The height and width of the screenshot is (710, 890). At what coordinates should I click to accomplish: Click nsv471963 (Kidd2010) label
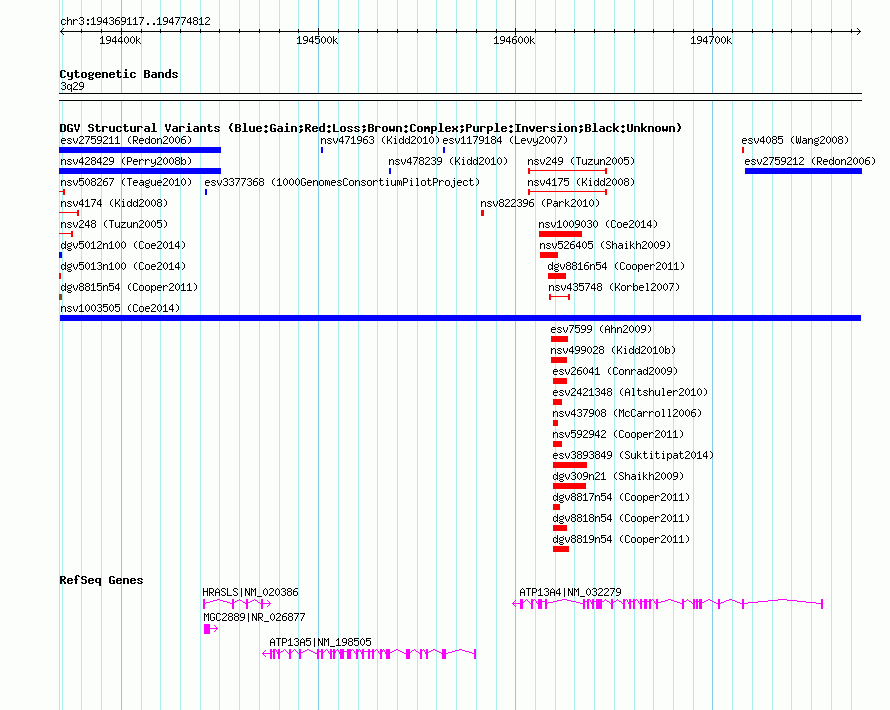[380, 140]
